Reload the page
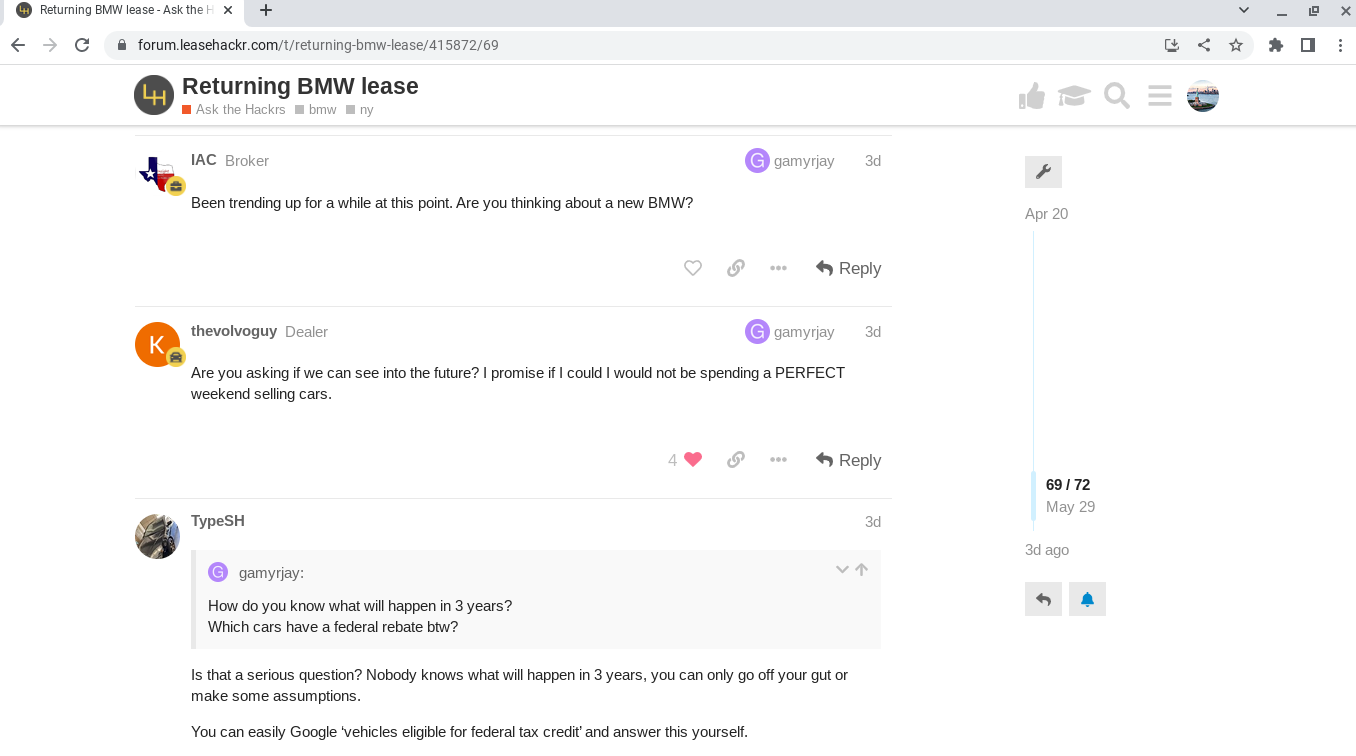The height and width of the screenshot is (756, 1356). pyautogui.click(x=83, y=45)
